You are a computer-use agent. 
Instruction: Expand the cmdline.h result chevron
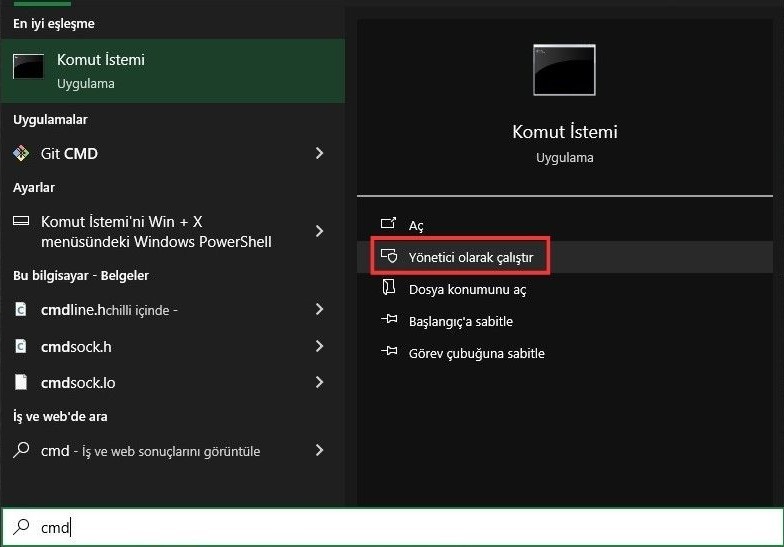[x=319, y=310]
